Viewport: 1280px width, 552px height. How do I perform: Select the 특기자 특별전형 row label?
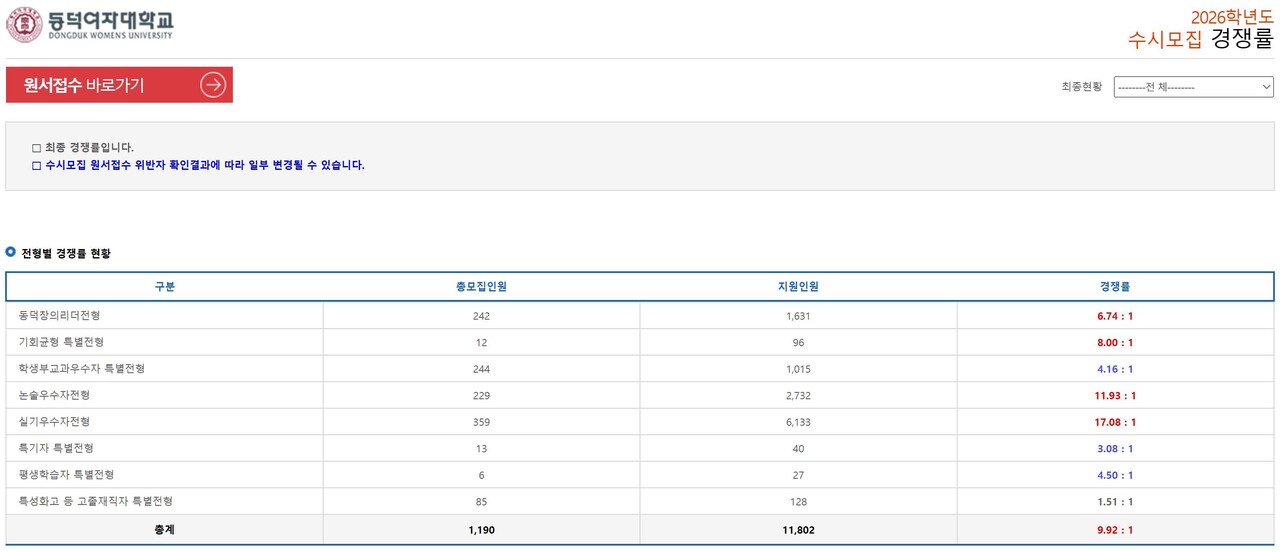56,448
